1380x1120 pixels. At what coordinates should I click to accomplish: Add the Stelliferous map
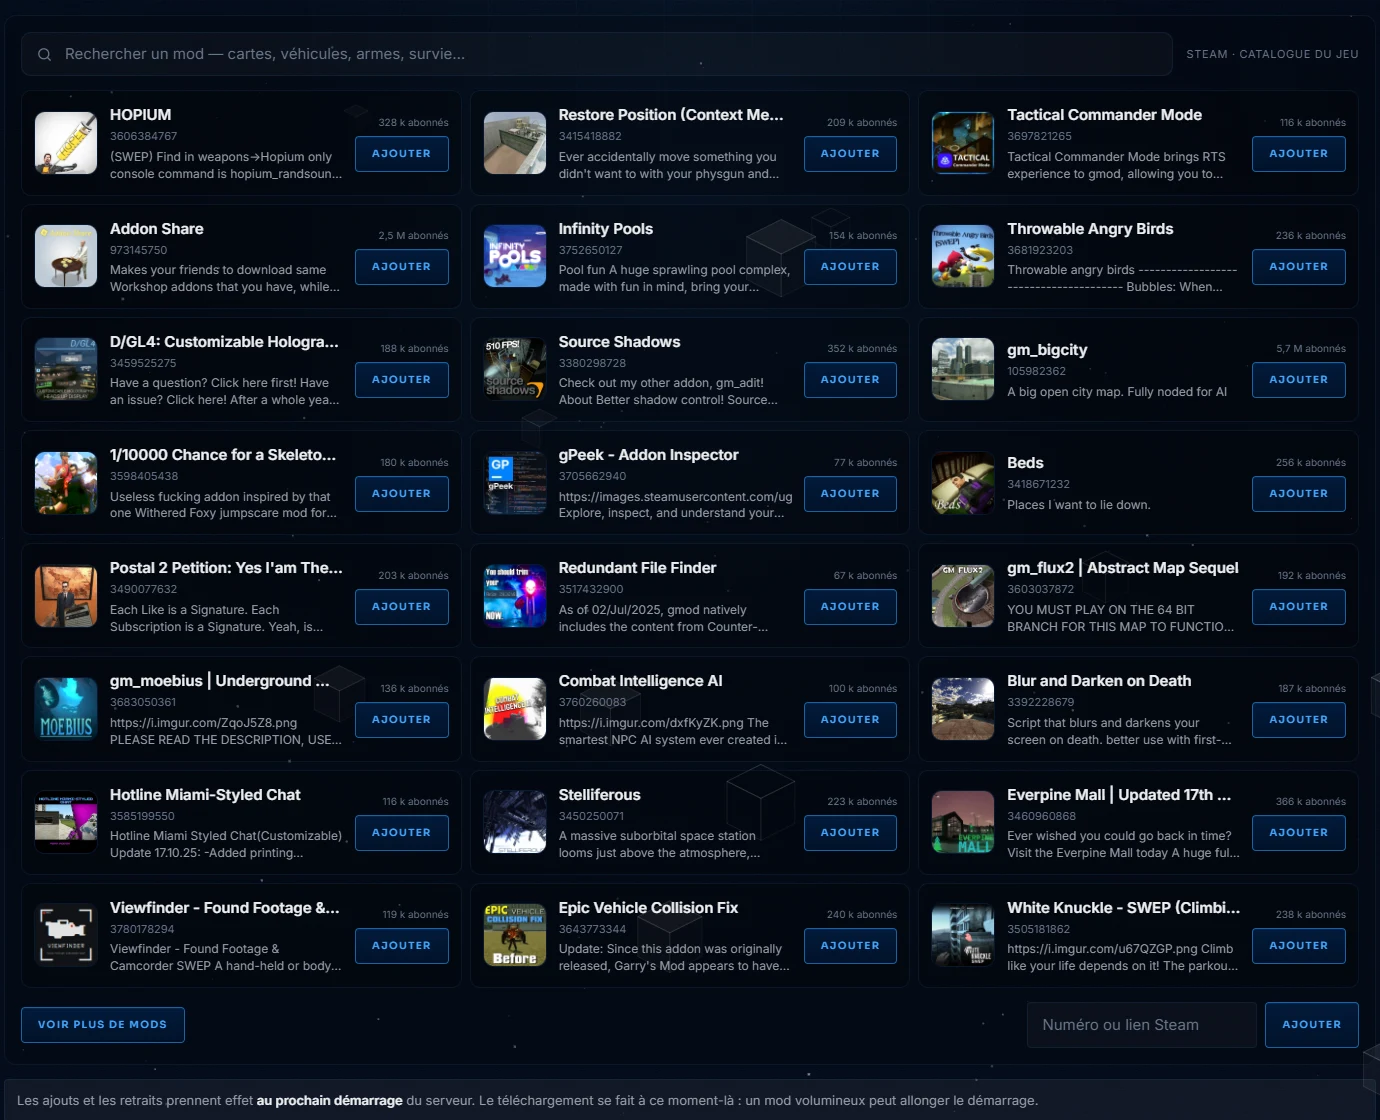[850, 833]
